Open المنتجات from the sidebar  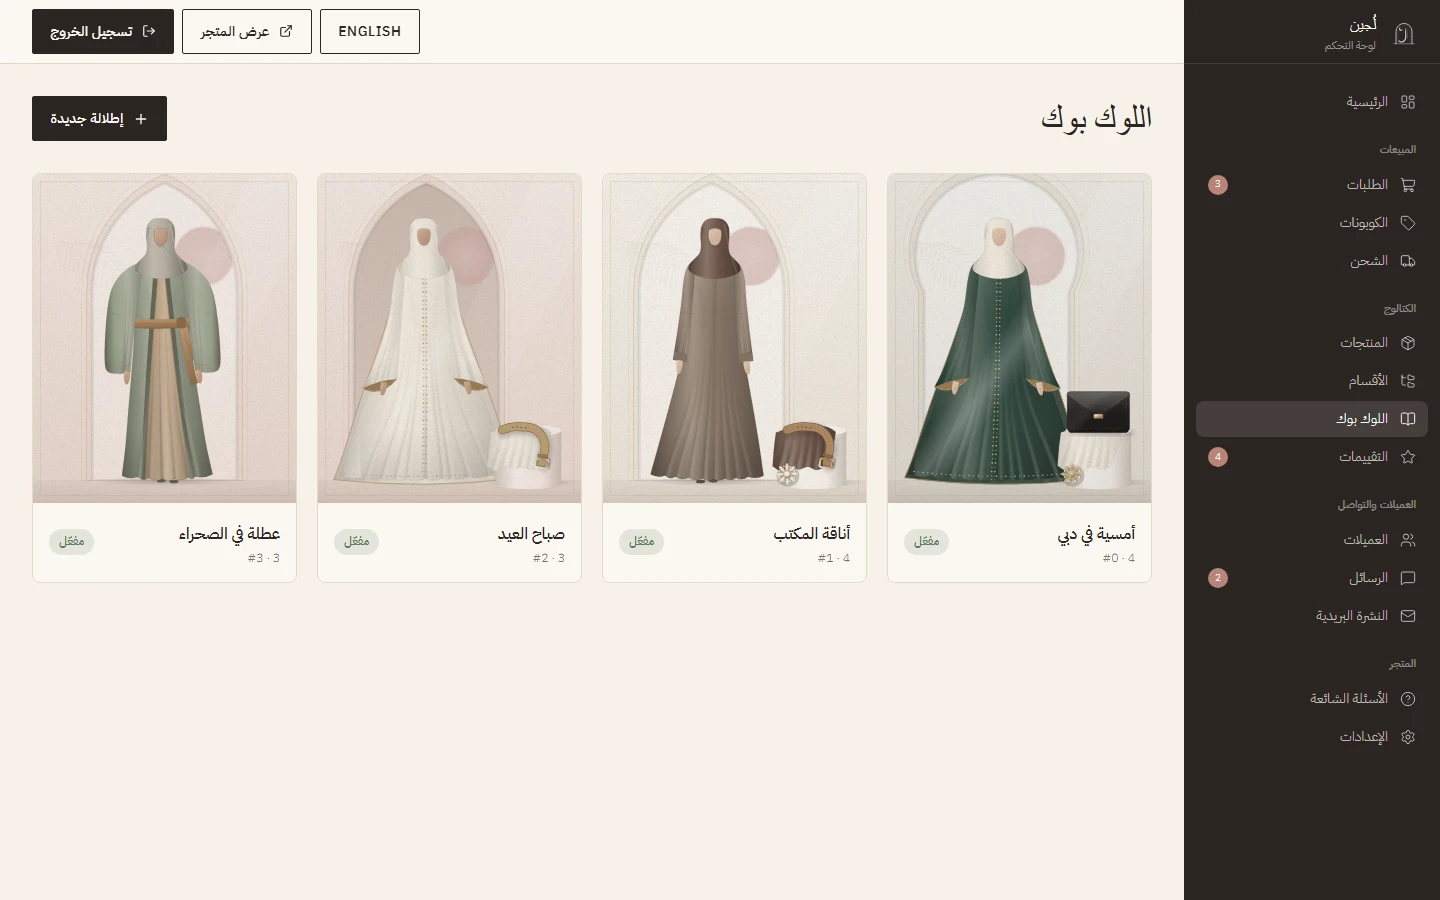[x=1312, y=343]
